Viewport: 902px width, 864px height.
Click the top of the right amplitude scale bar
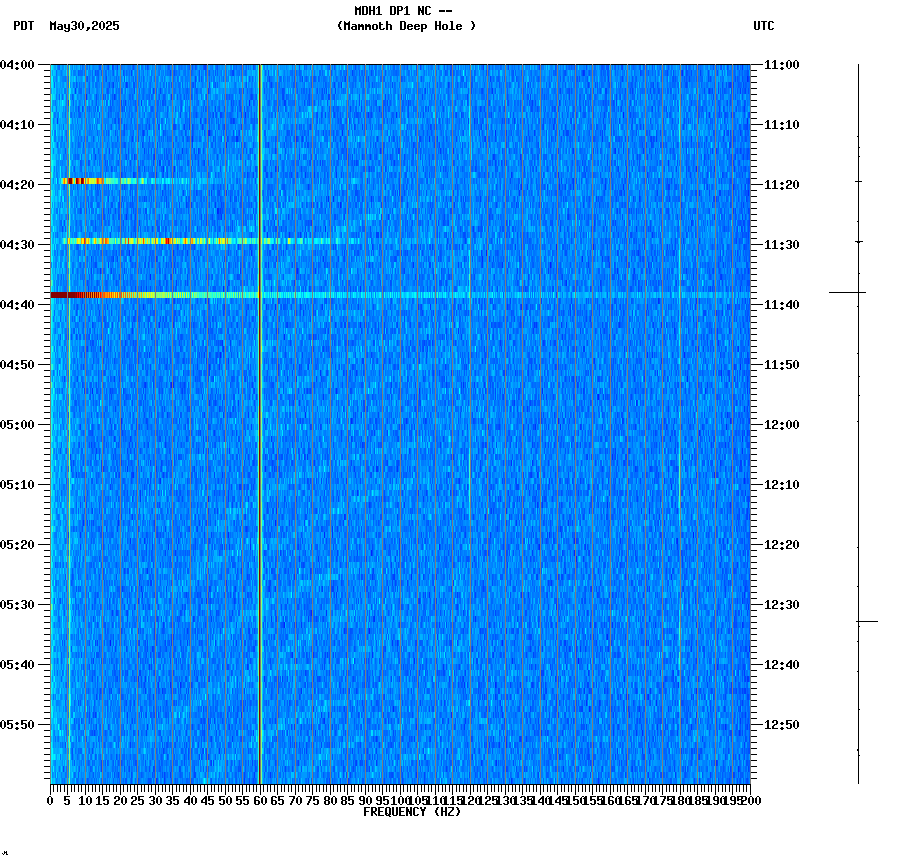[x=858, y=66]
